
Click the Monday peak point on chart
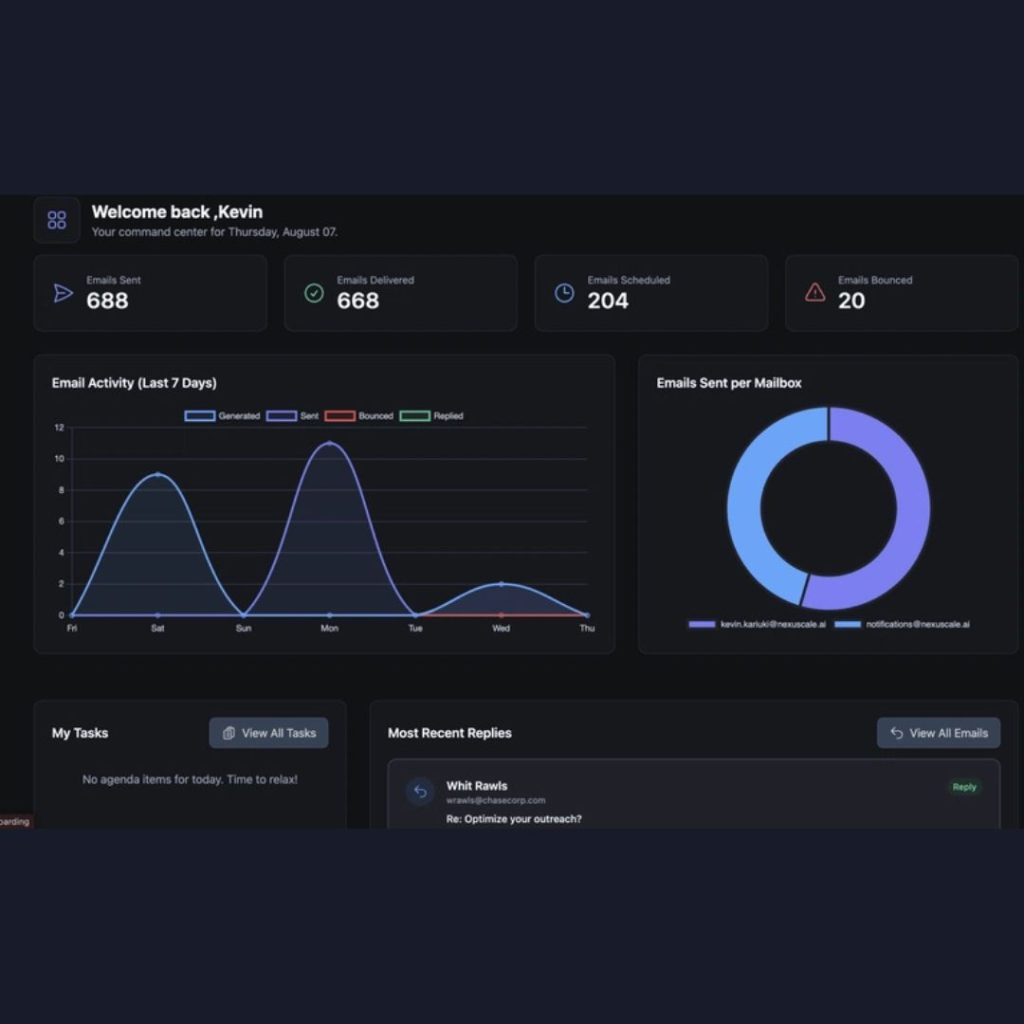(x=329, y=443)
